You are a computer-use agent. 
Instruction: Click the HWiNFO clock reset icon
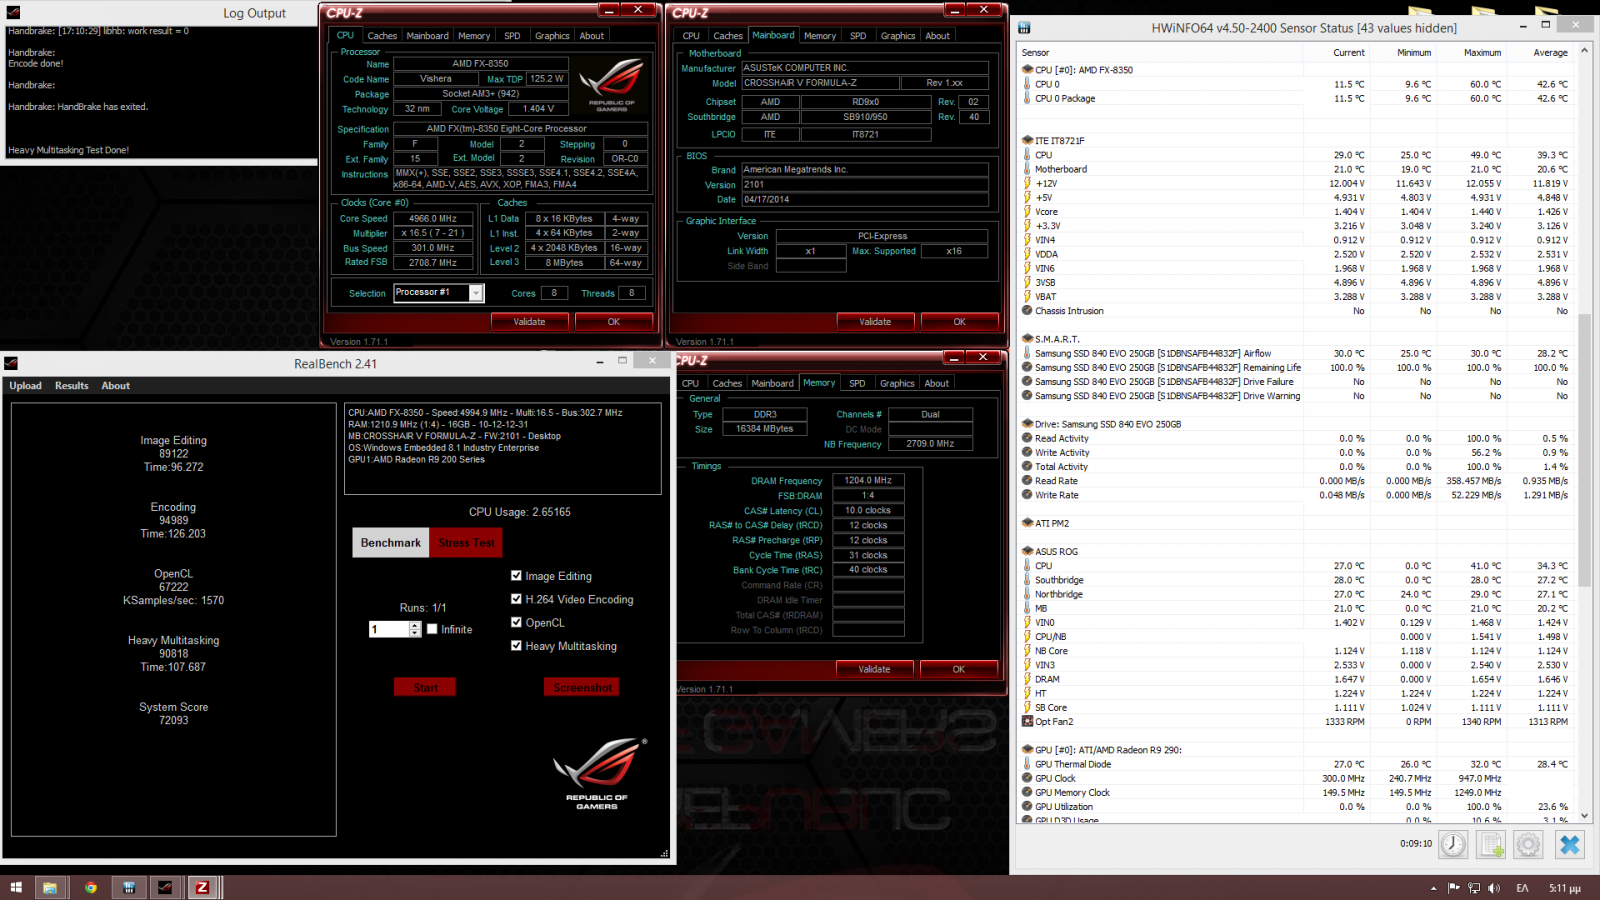(1453, 845)
